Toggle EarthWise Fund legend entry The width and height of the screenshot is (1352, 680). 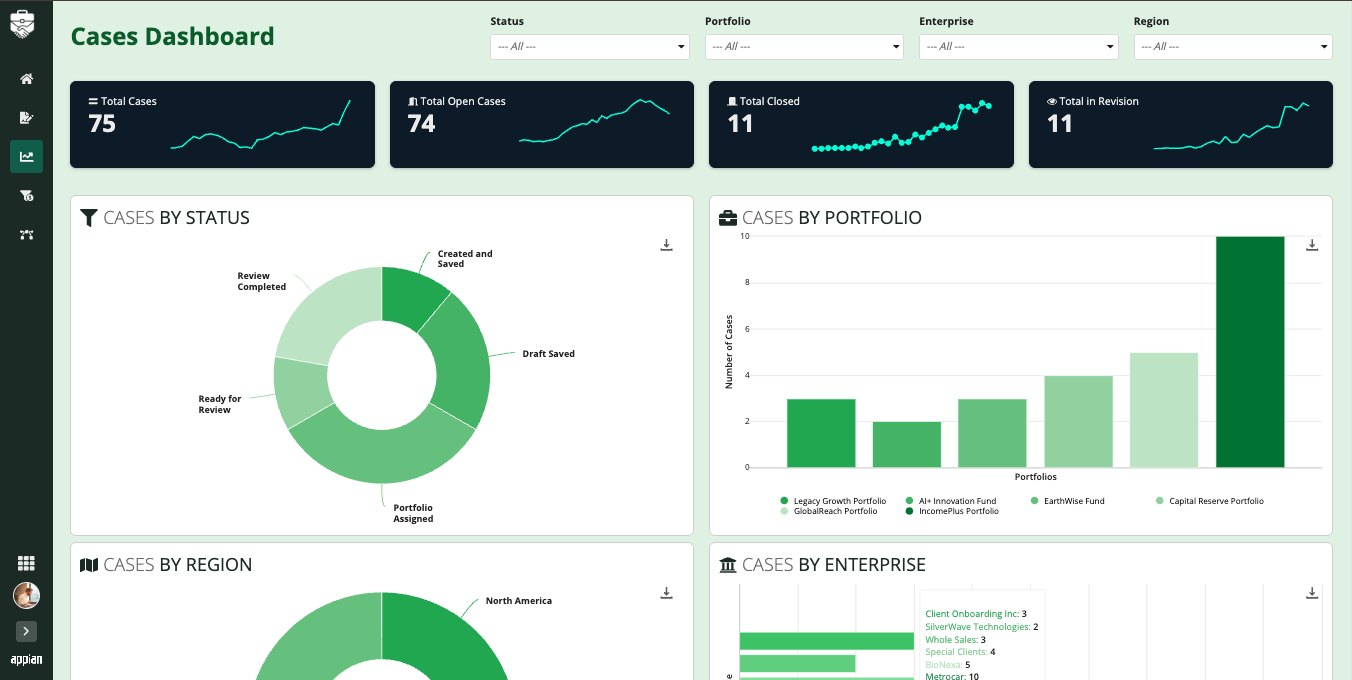pyautogui.click(x=1067, y=501)
